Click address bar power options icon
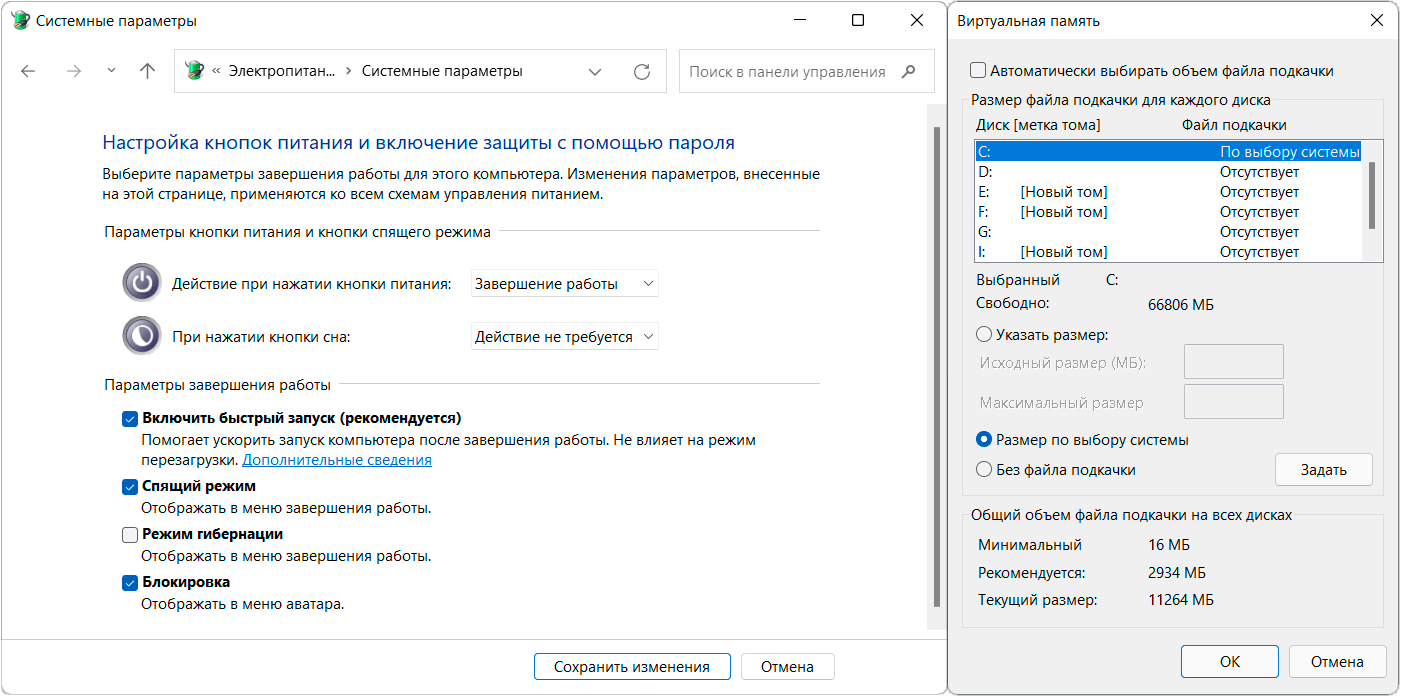1402x696 pixels. pyautogui.click(x=195, y=71)
